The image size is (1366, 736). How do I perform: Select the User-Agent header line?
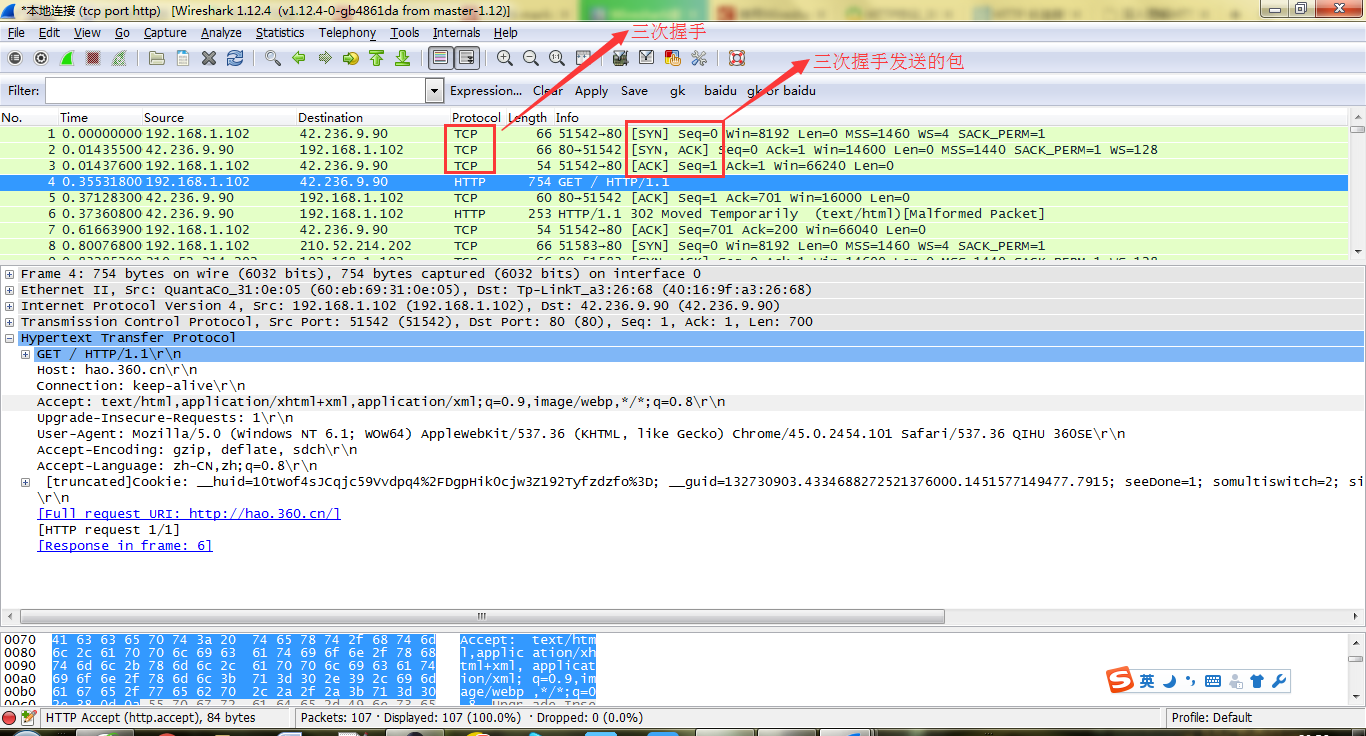point(581,434)
